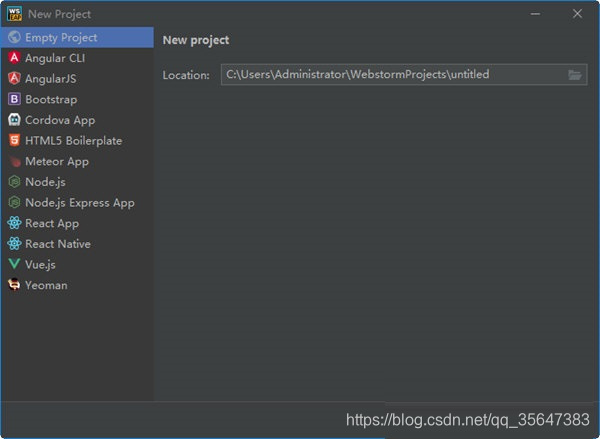Minimize the New Project dialog
The image size is (600, 439).
click(x=535, y=14)
